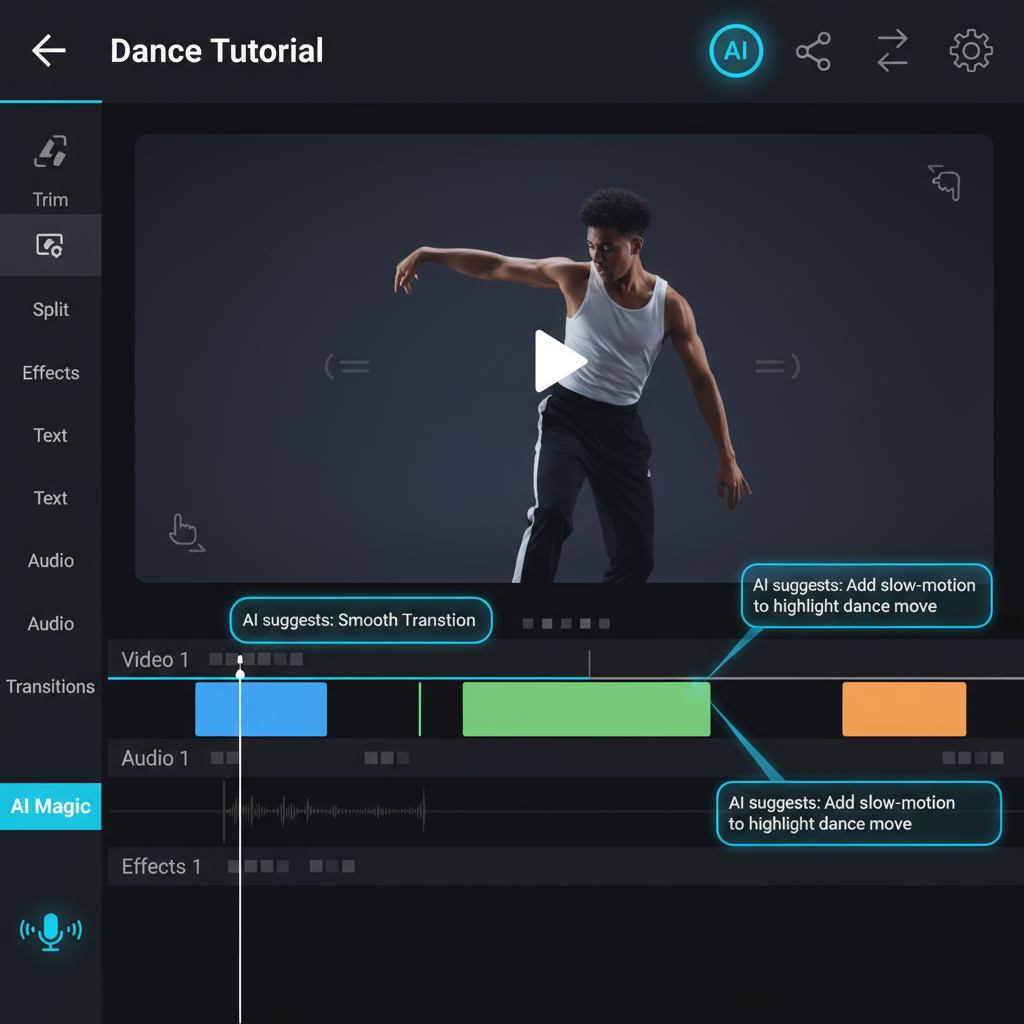
Task: Select the Audio sidebar tab
Action: click(50, 561)
